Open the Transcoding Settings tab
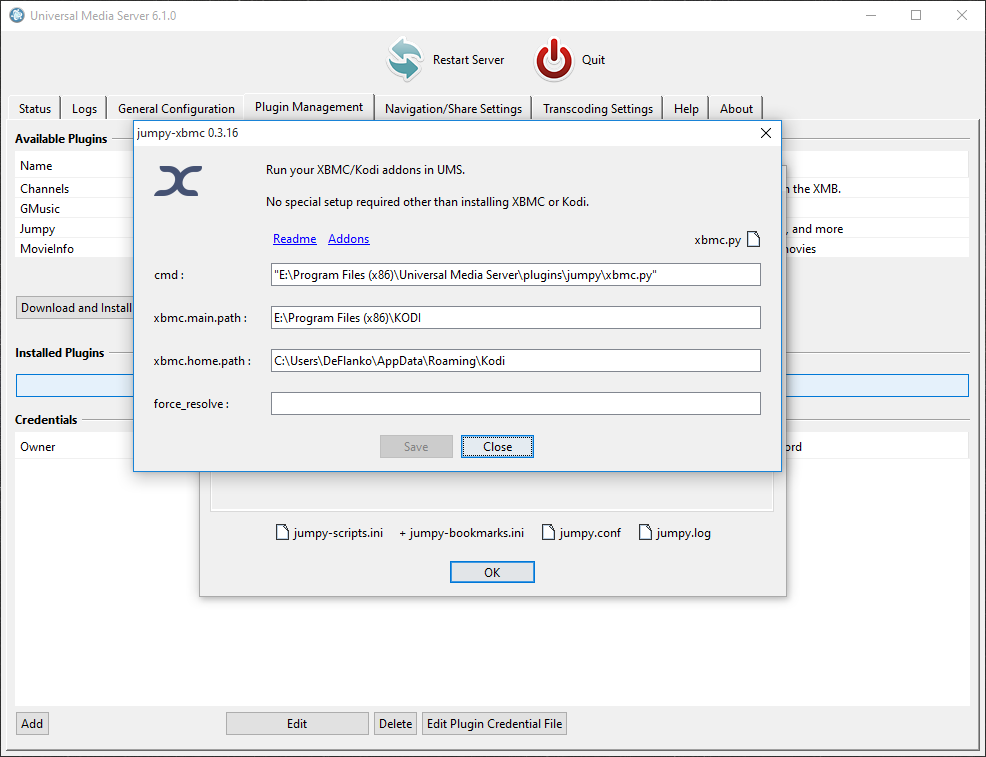The height and width of the screenshot is (757, 986). [598, 109]
